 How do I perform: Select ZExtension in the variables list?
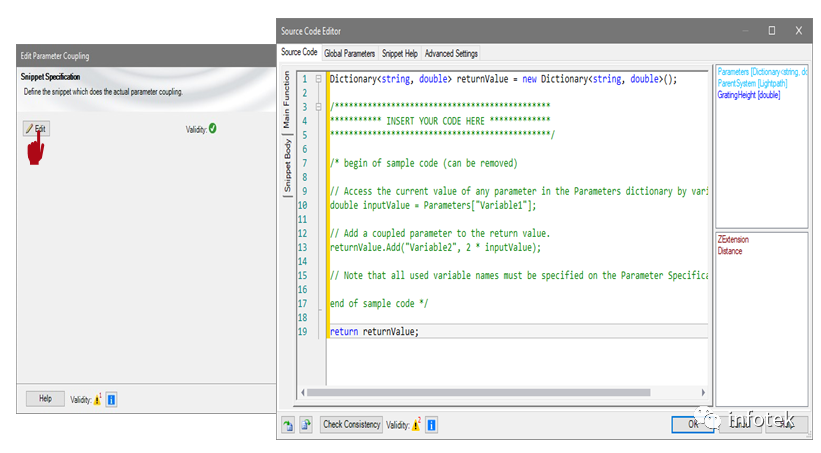click(733, 239)
